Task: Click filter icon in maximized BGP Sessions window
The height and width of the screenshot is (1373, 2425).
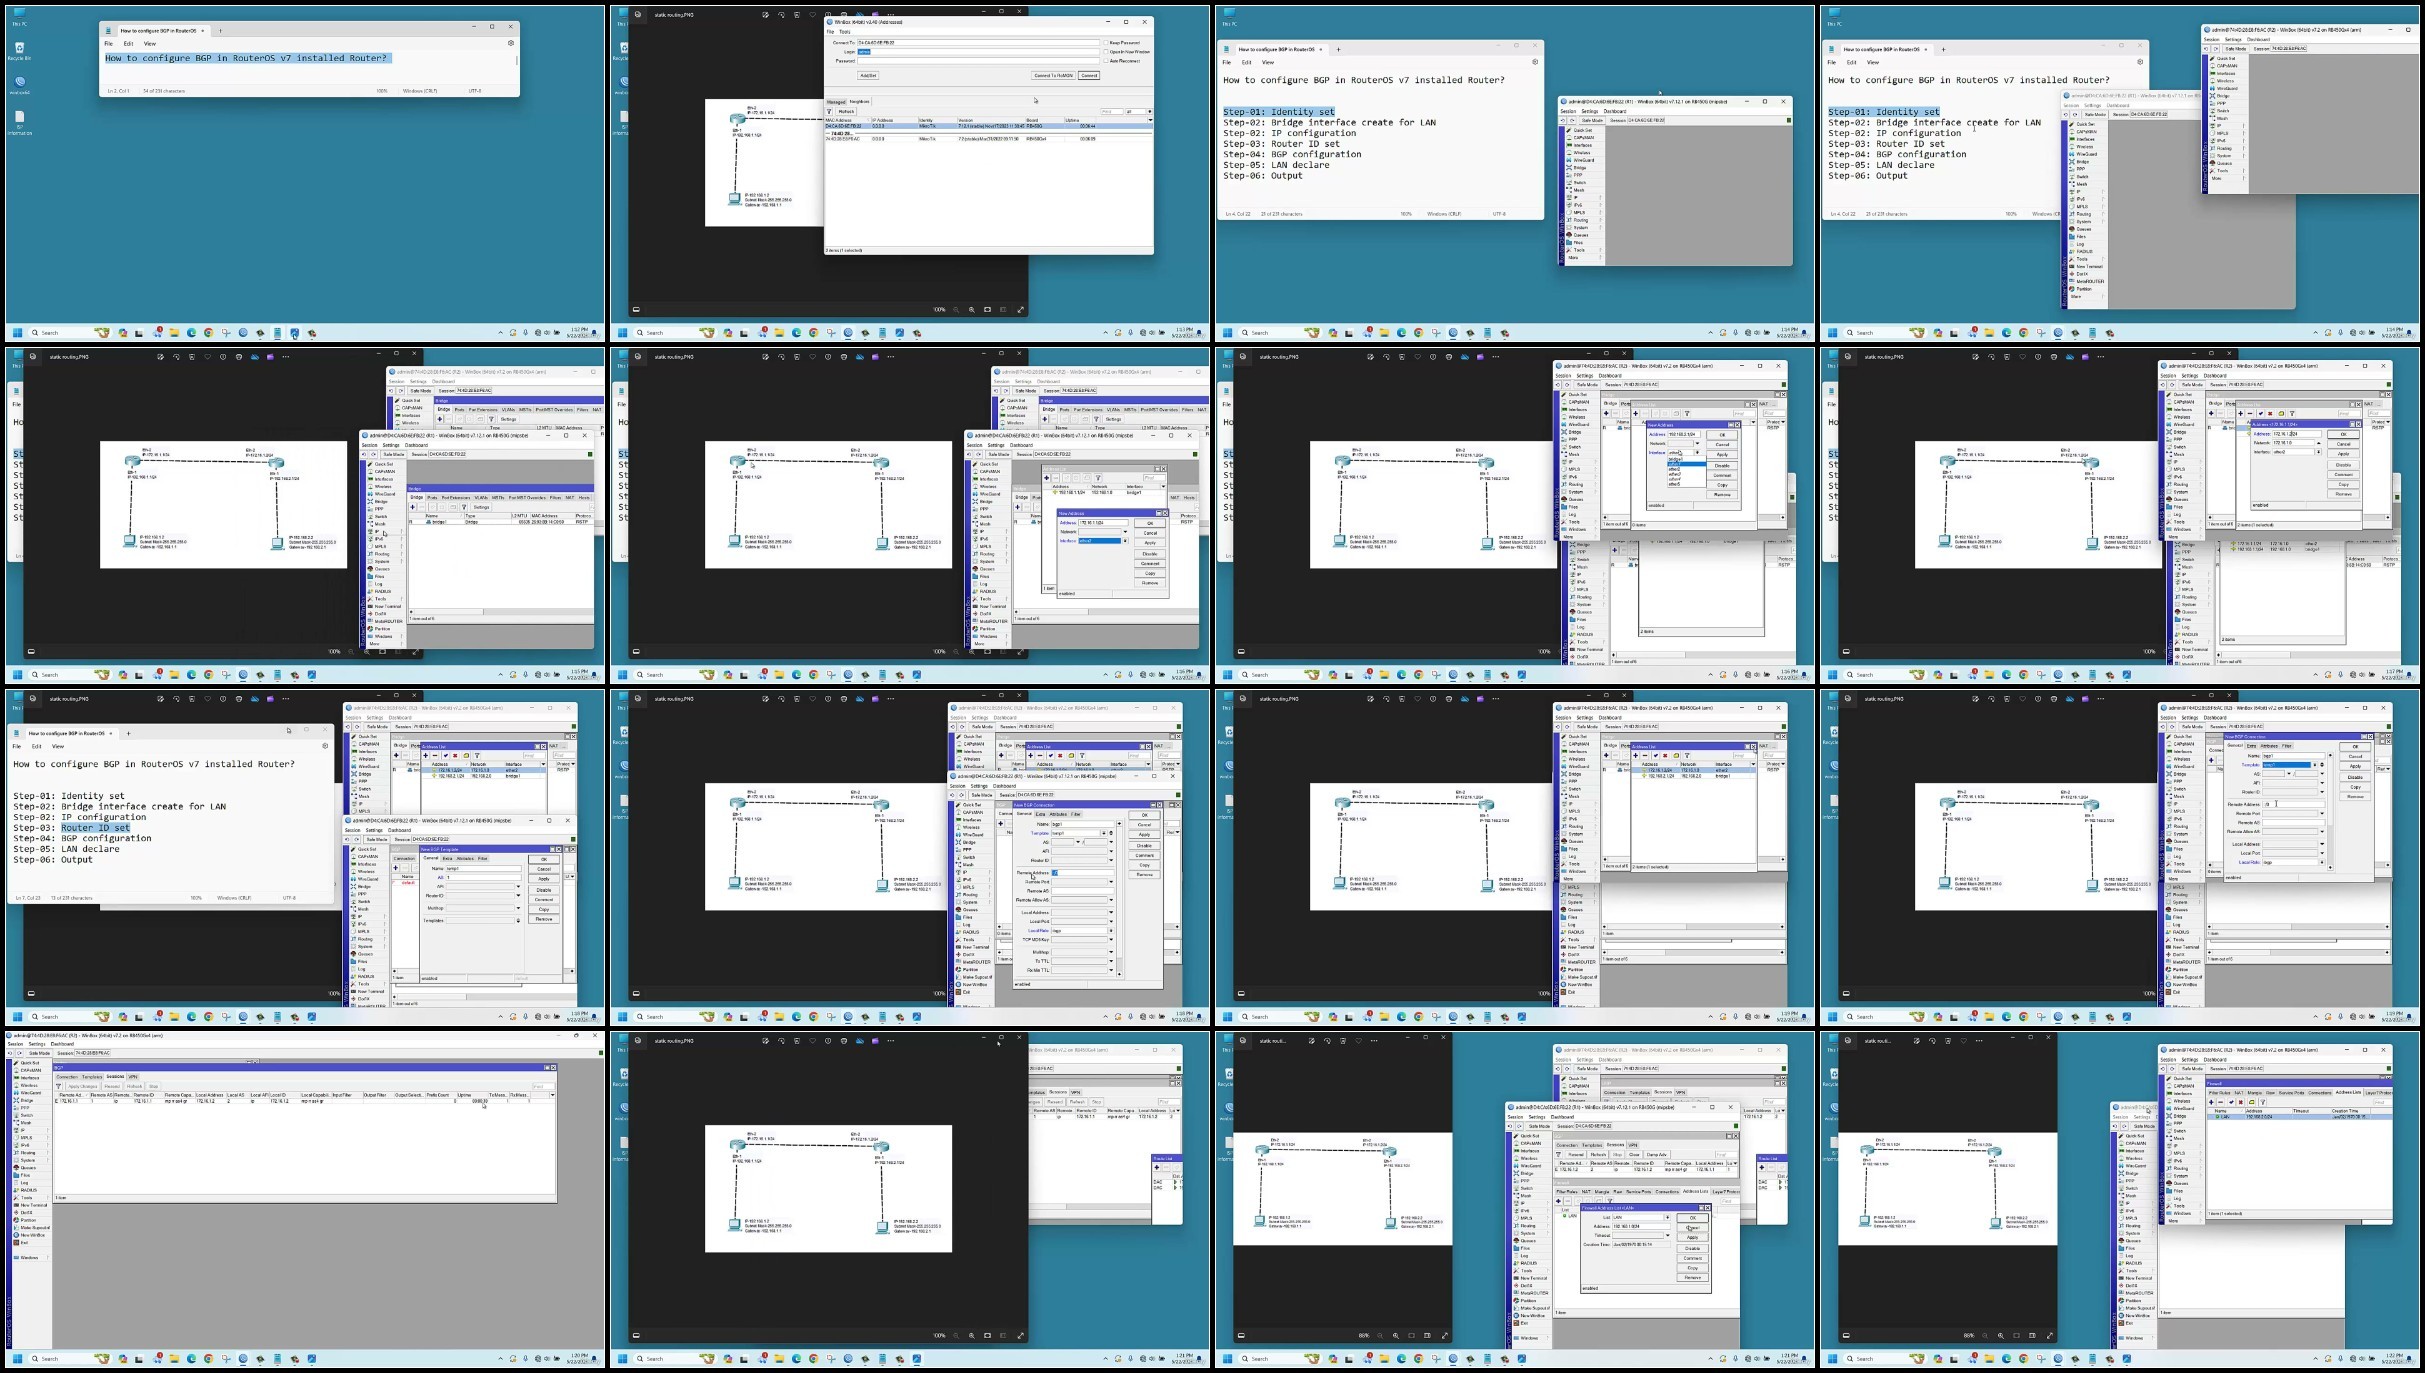Action: (x=59, y=1086)
